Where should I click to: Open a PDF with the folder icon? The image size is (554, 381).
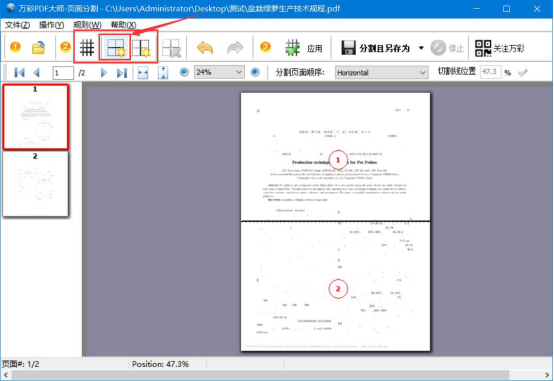[x=39, y=47]
